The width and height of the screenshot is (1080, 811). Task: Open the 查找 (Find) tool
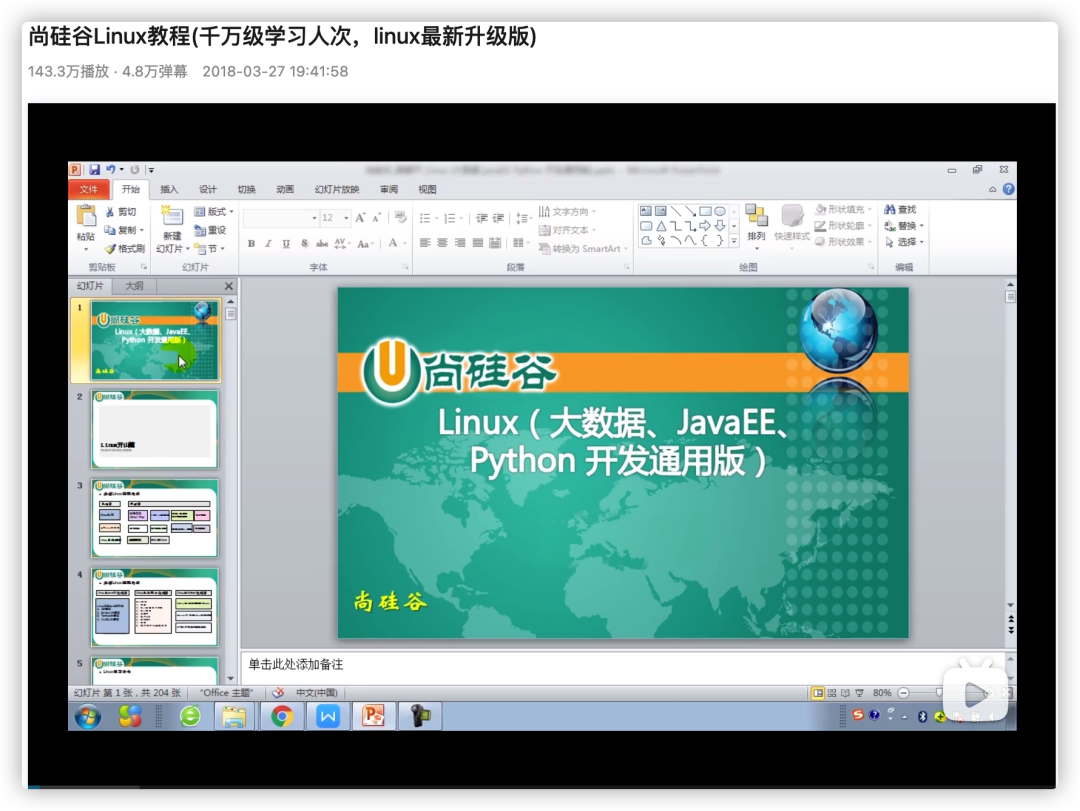(903, 210)
